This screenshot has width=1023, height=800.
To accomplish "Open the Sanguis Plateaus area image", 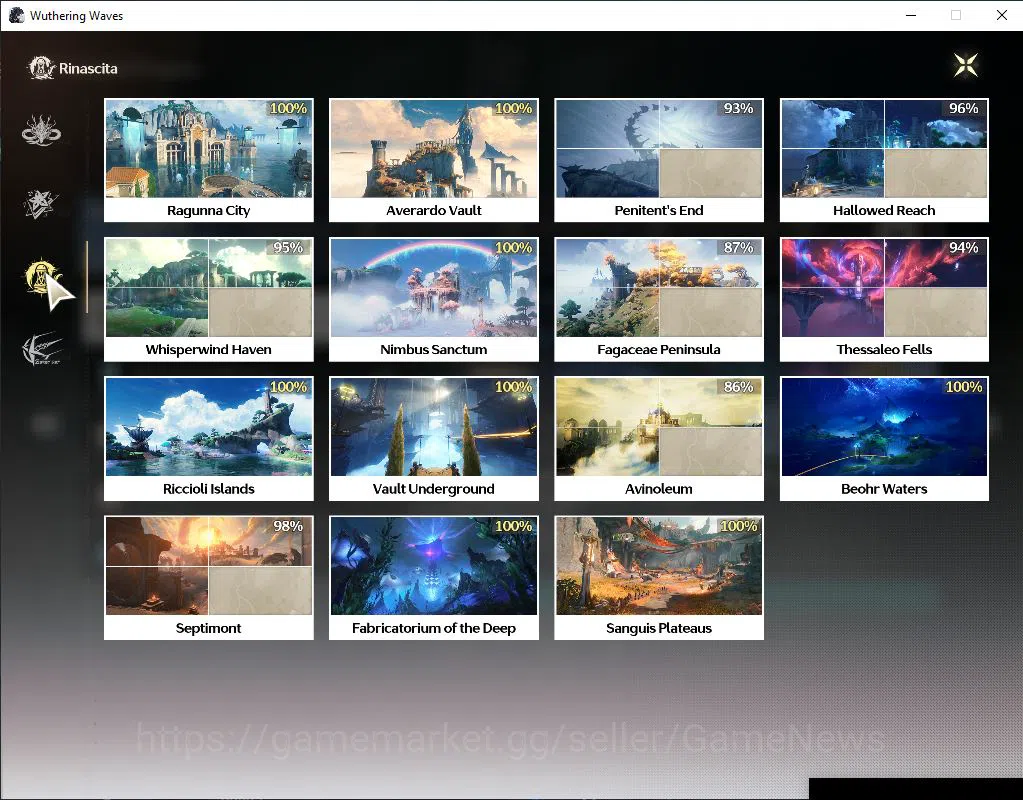I will click(659, 566).
